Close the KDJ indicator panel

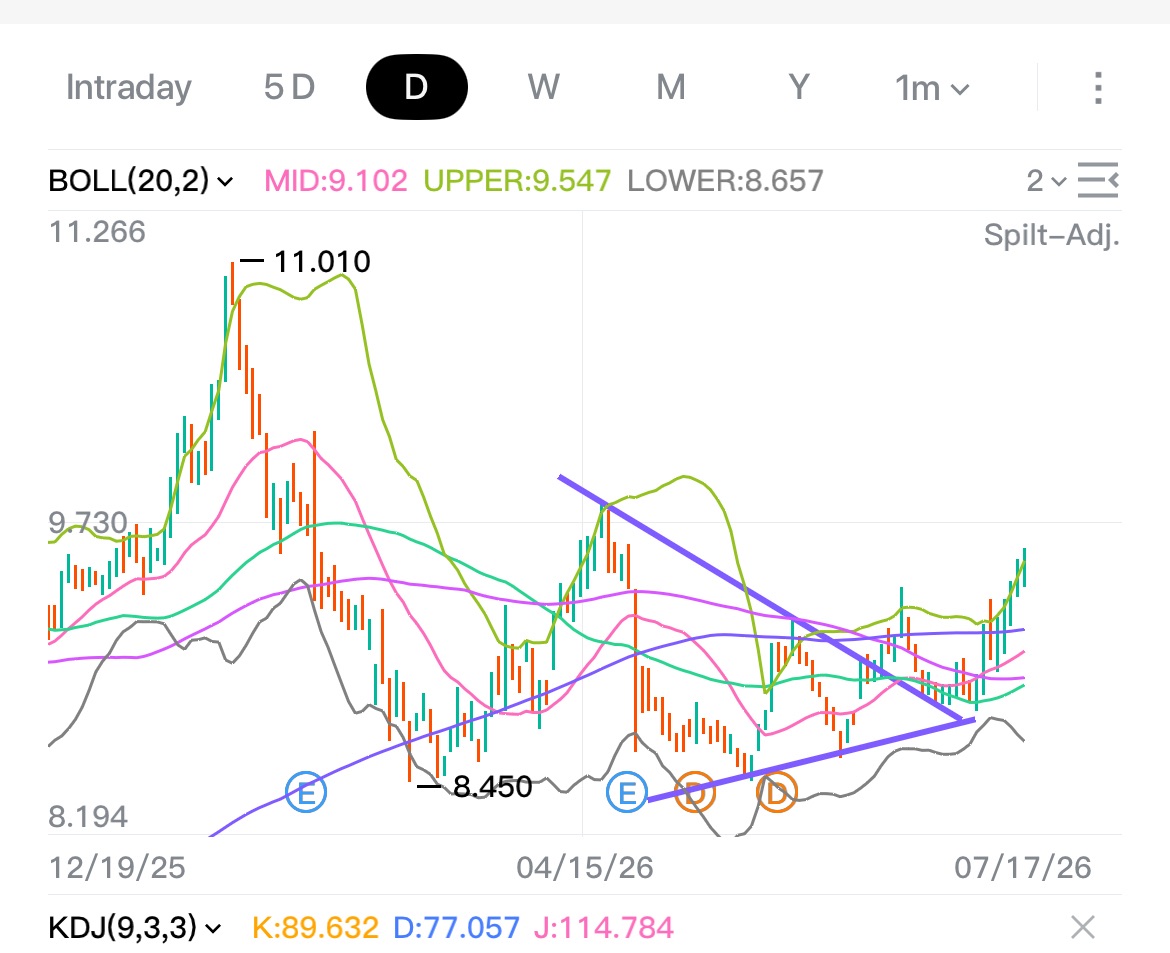click(1083, 928)
